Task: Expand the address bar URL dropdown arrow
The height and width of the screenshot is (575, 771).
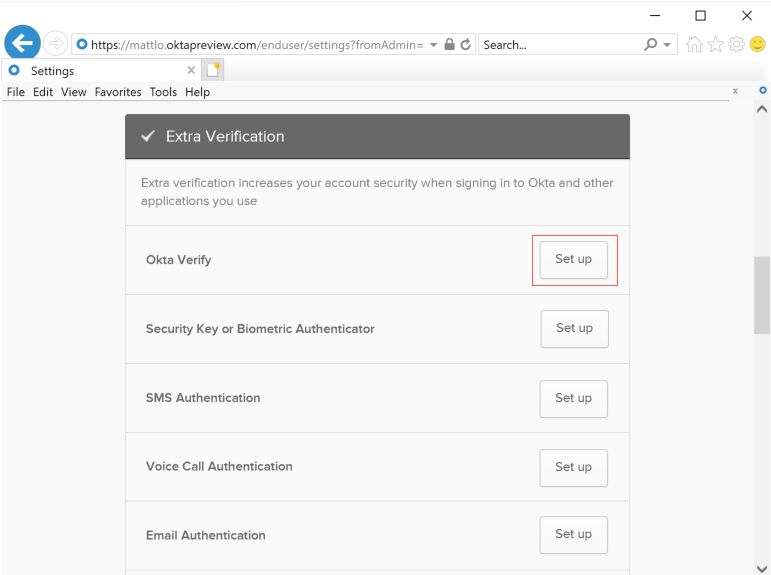Action: point(434,45)
